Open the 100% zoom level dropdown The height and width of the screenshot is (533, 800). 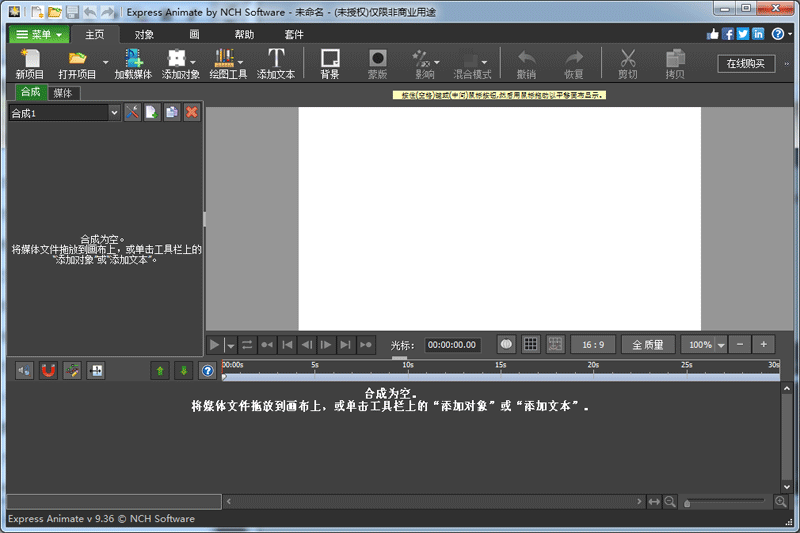tap(721, 345)
